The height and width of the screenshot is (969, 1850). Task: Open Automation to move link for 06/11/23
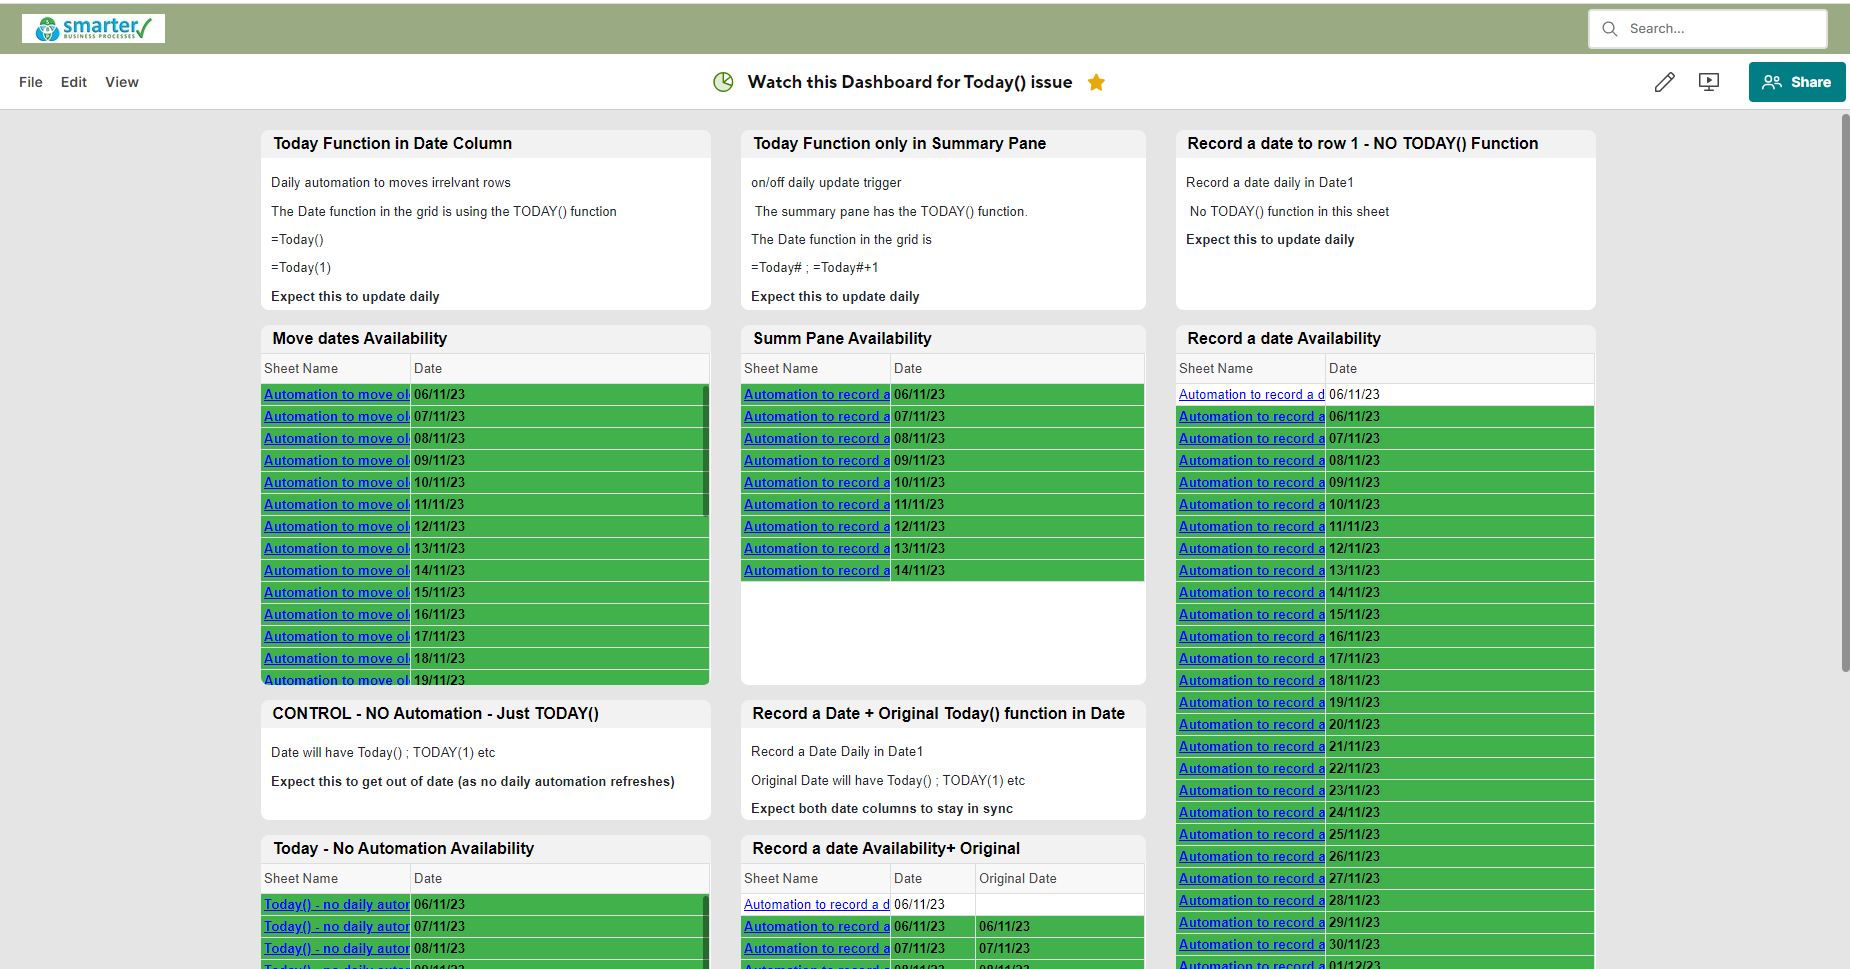pyautogui.click(x=336, y=395)
